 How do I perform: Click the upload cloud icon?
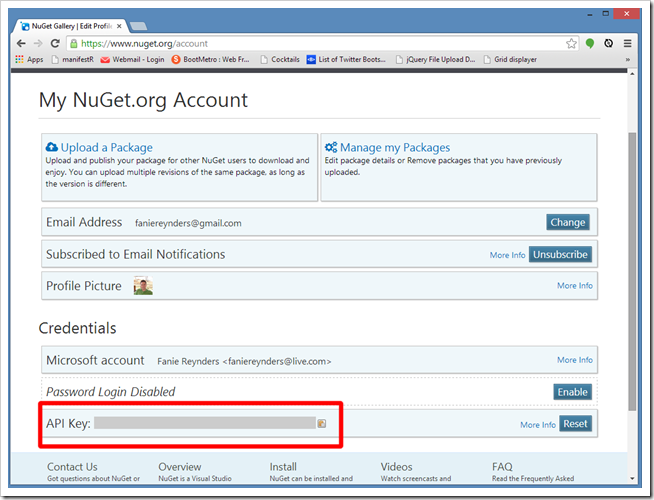[52, 147]
